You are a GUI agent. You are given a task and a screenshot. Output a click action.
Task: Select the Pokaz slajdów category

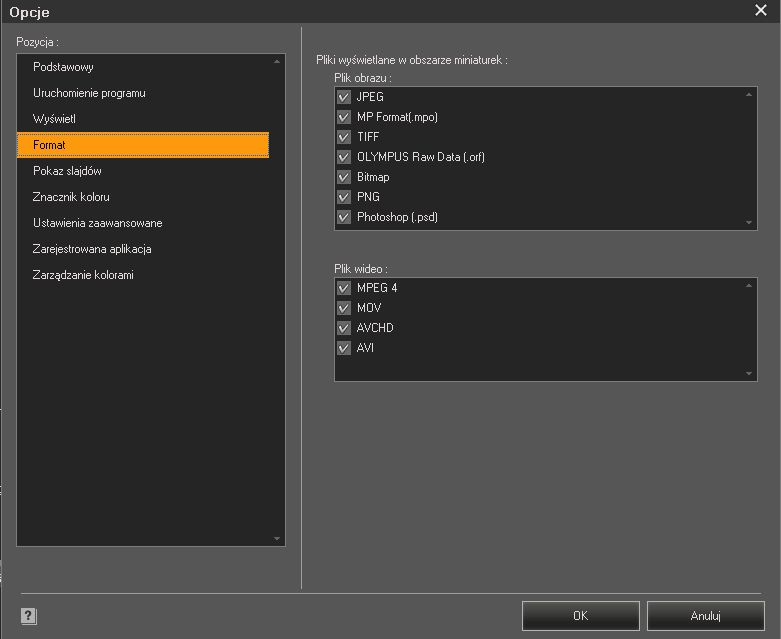pos(67,171)
